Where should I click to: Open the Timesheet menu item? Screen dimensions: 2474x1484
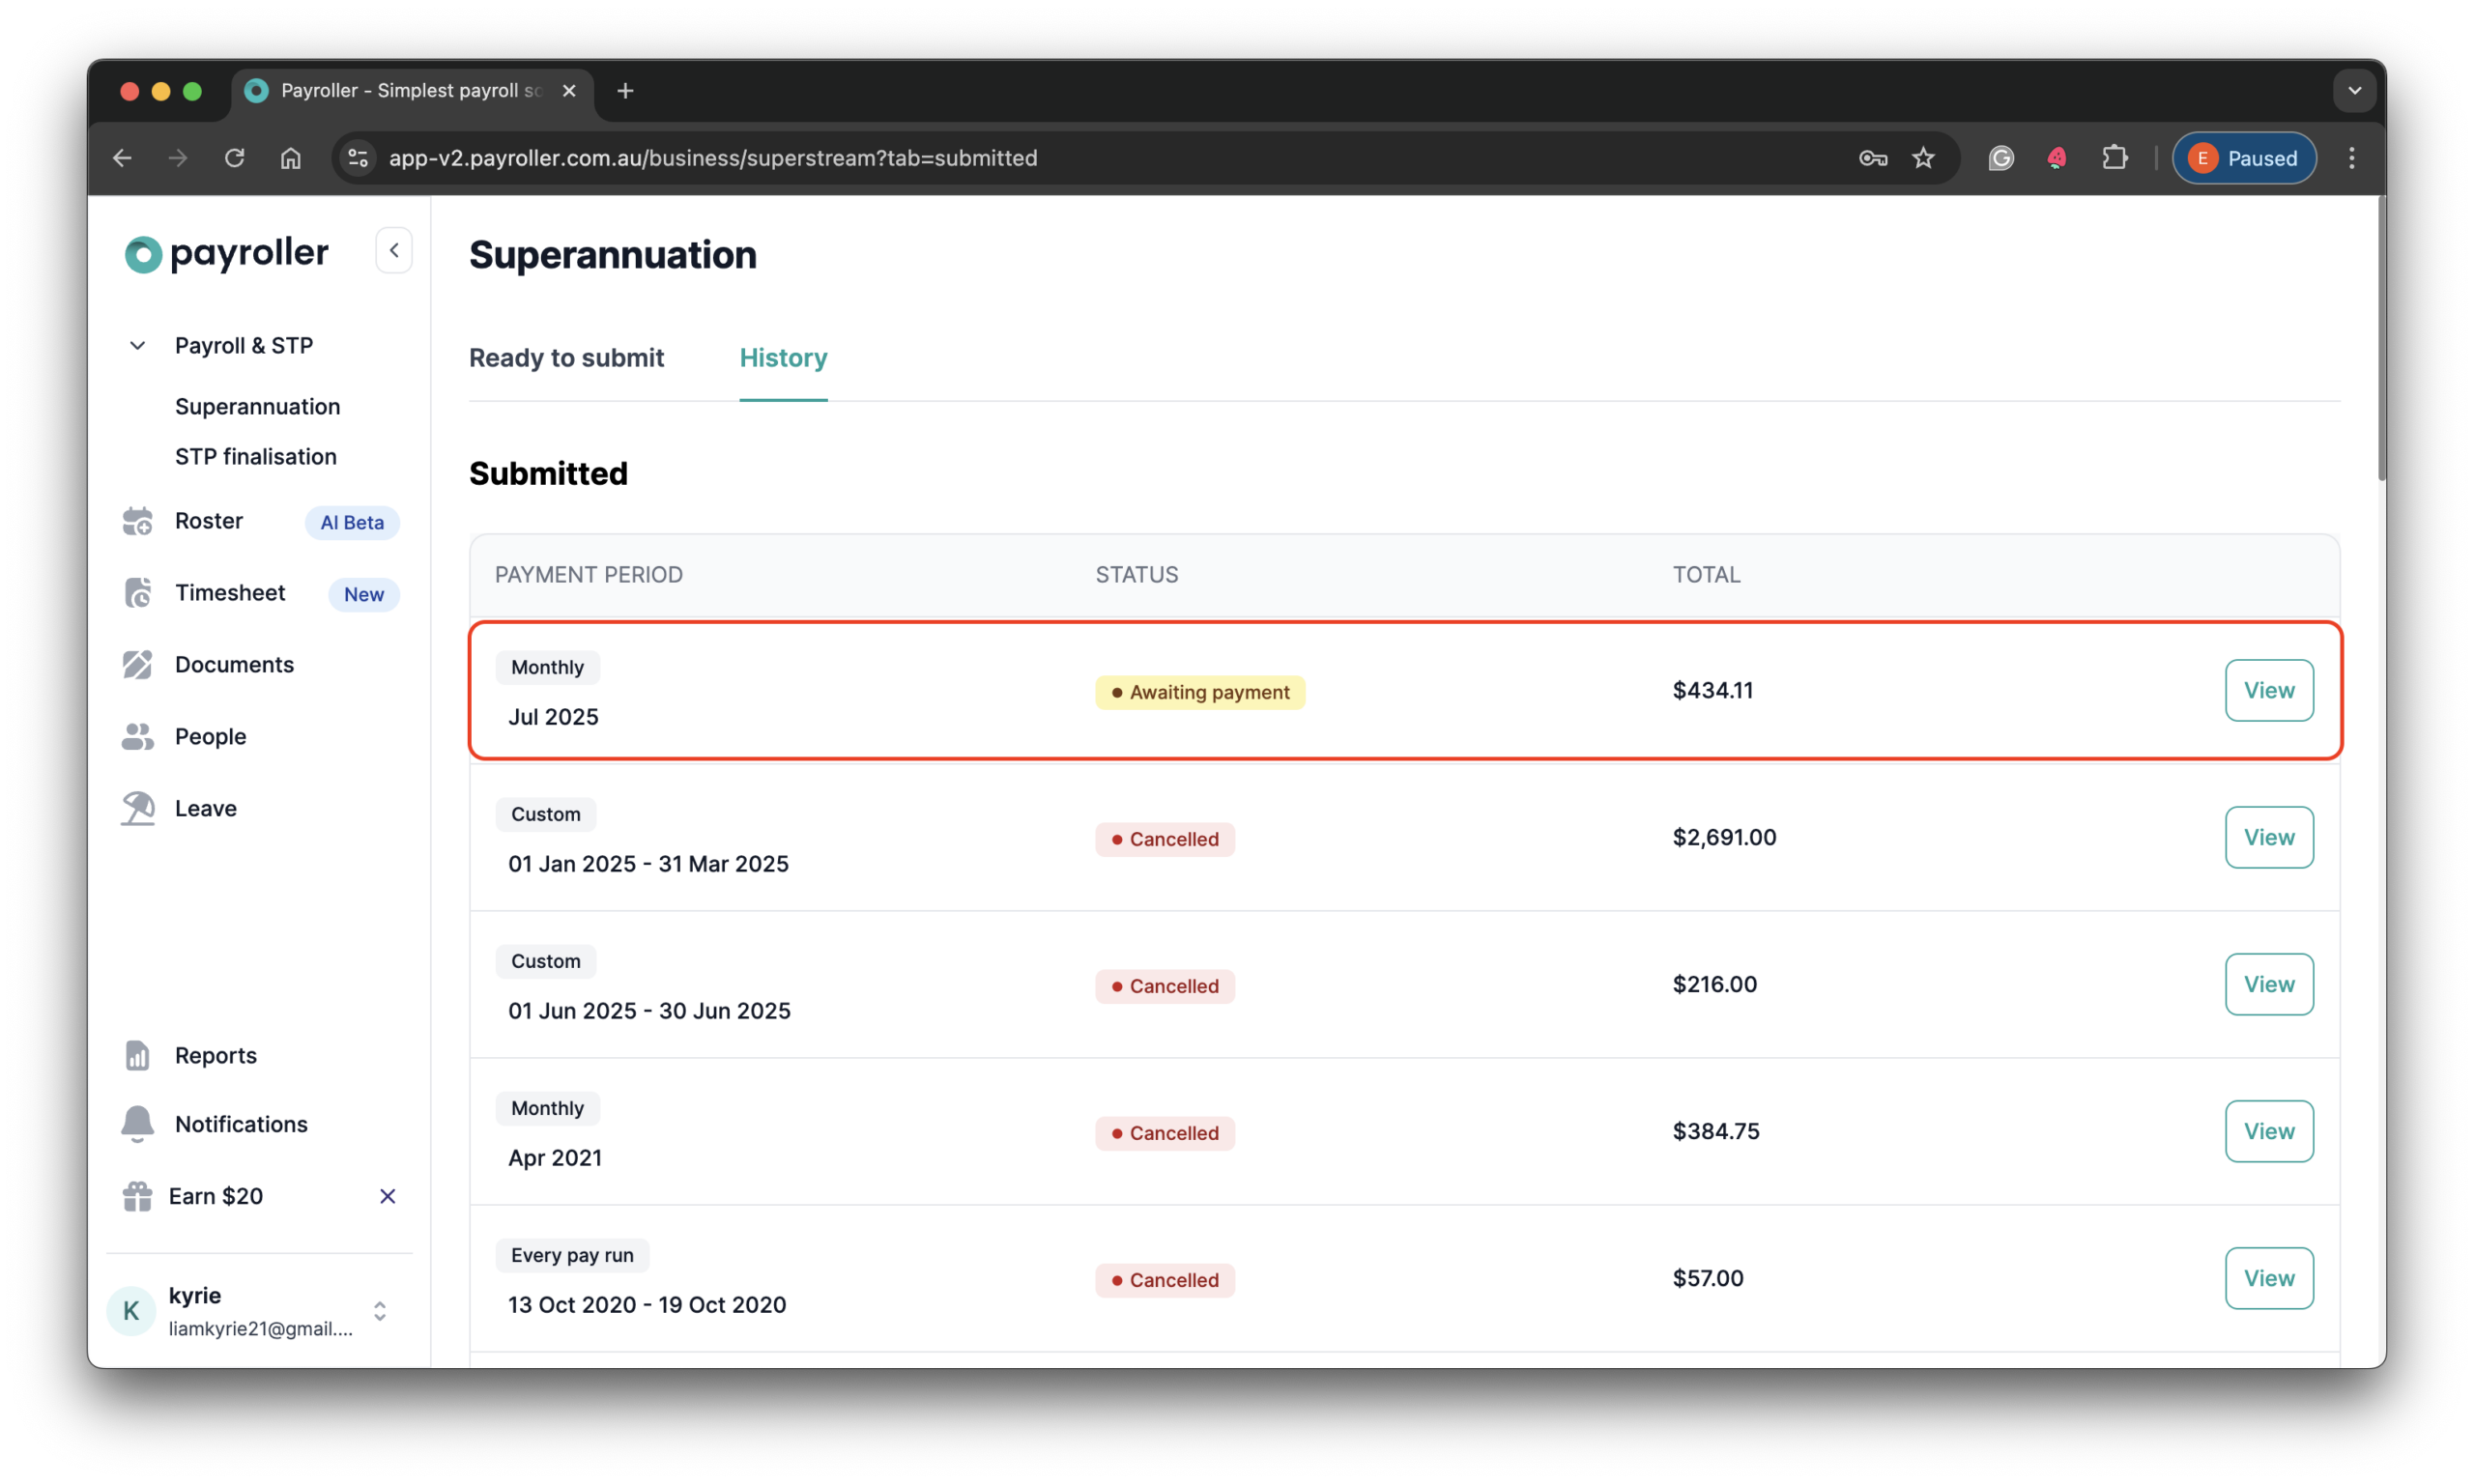click(x=230, y=593)
